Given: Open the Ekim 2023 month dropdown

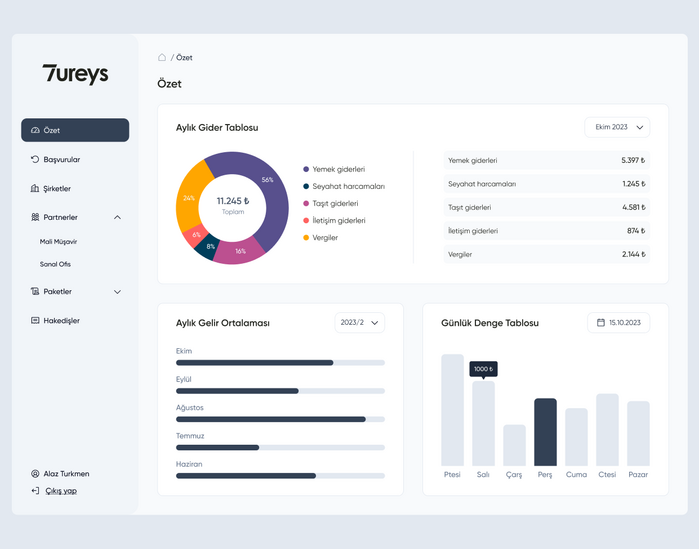Looking at the screenshot, I should click(x=617, y=127).
